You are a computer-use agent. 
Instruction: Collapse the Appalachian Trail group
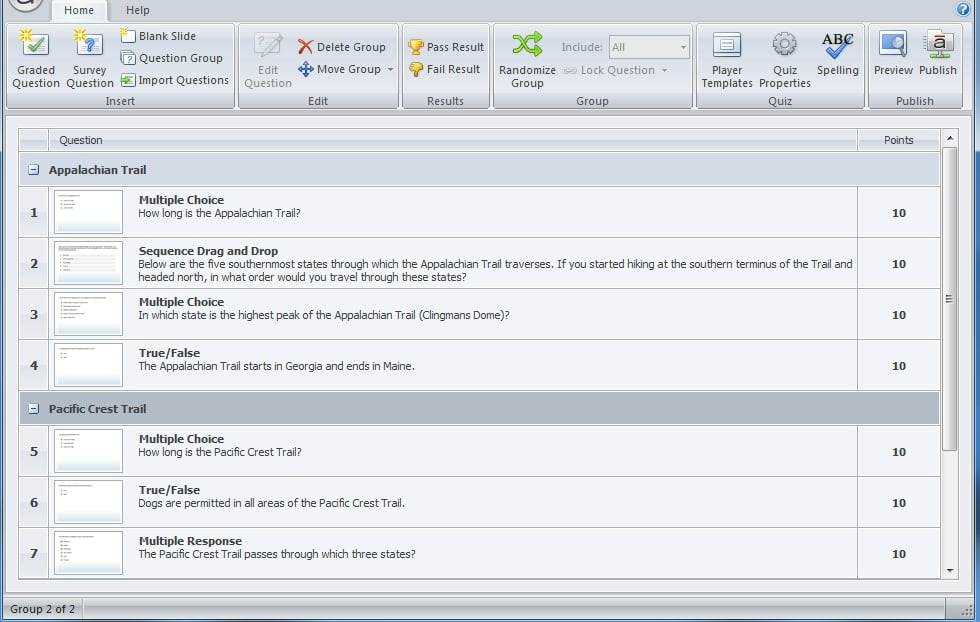click(x=34, y=169)
